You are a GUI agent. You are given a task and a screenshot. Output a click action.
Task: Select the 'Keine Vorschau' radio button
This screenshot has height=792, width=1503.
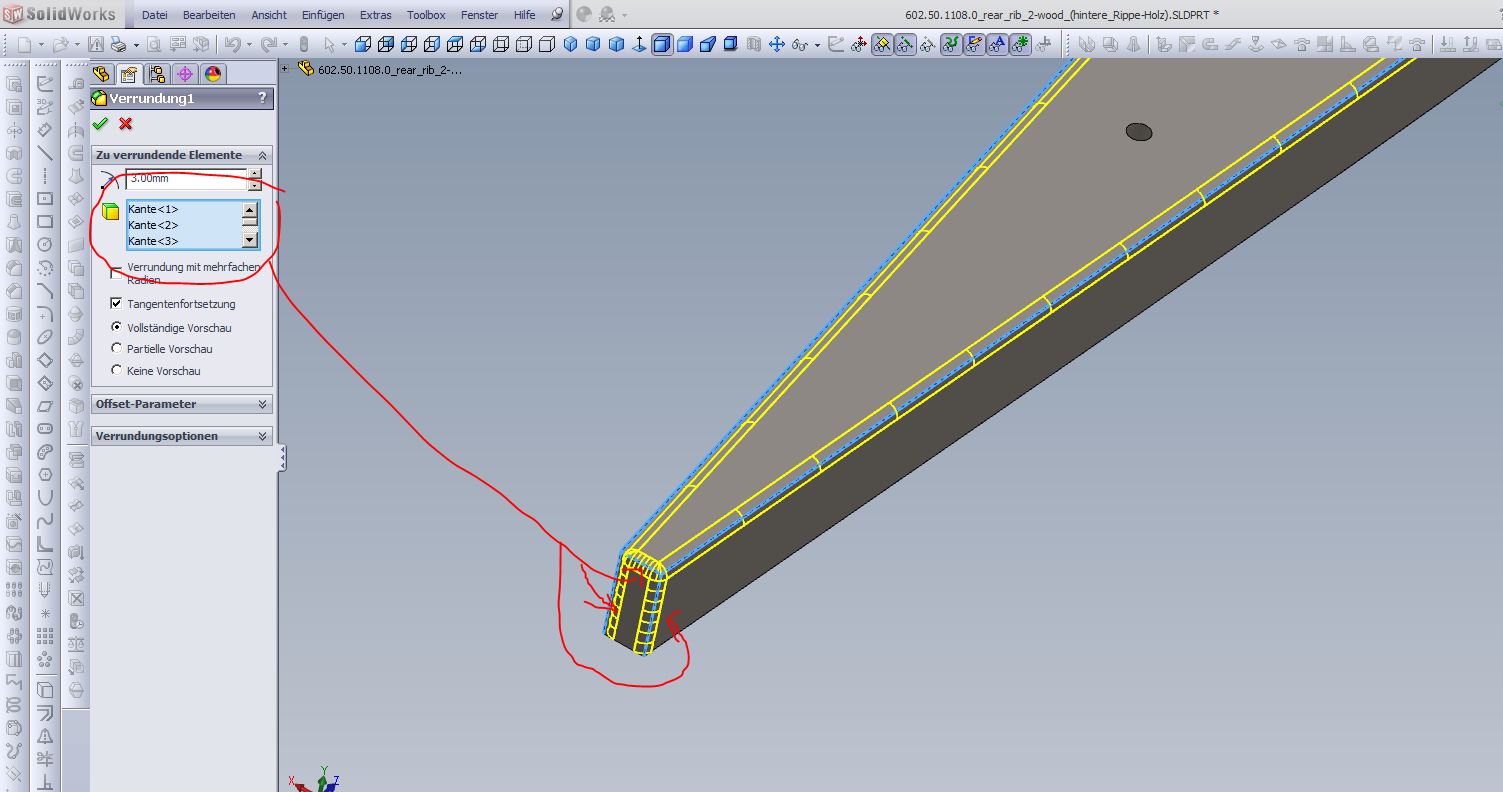pyautogui.click(x=116, y=370)
